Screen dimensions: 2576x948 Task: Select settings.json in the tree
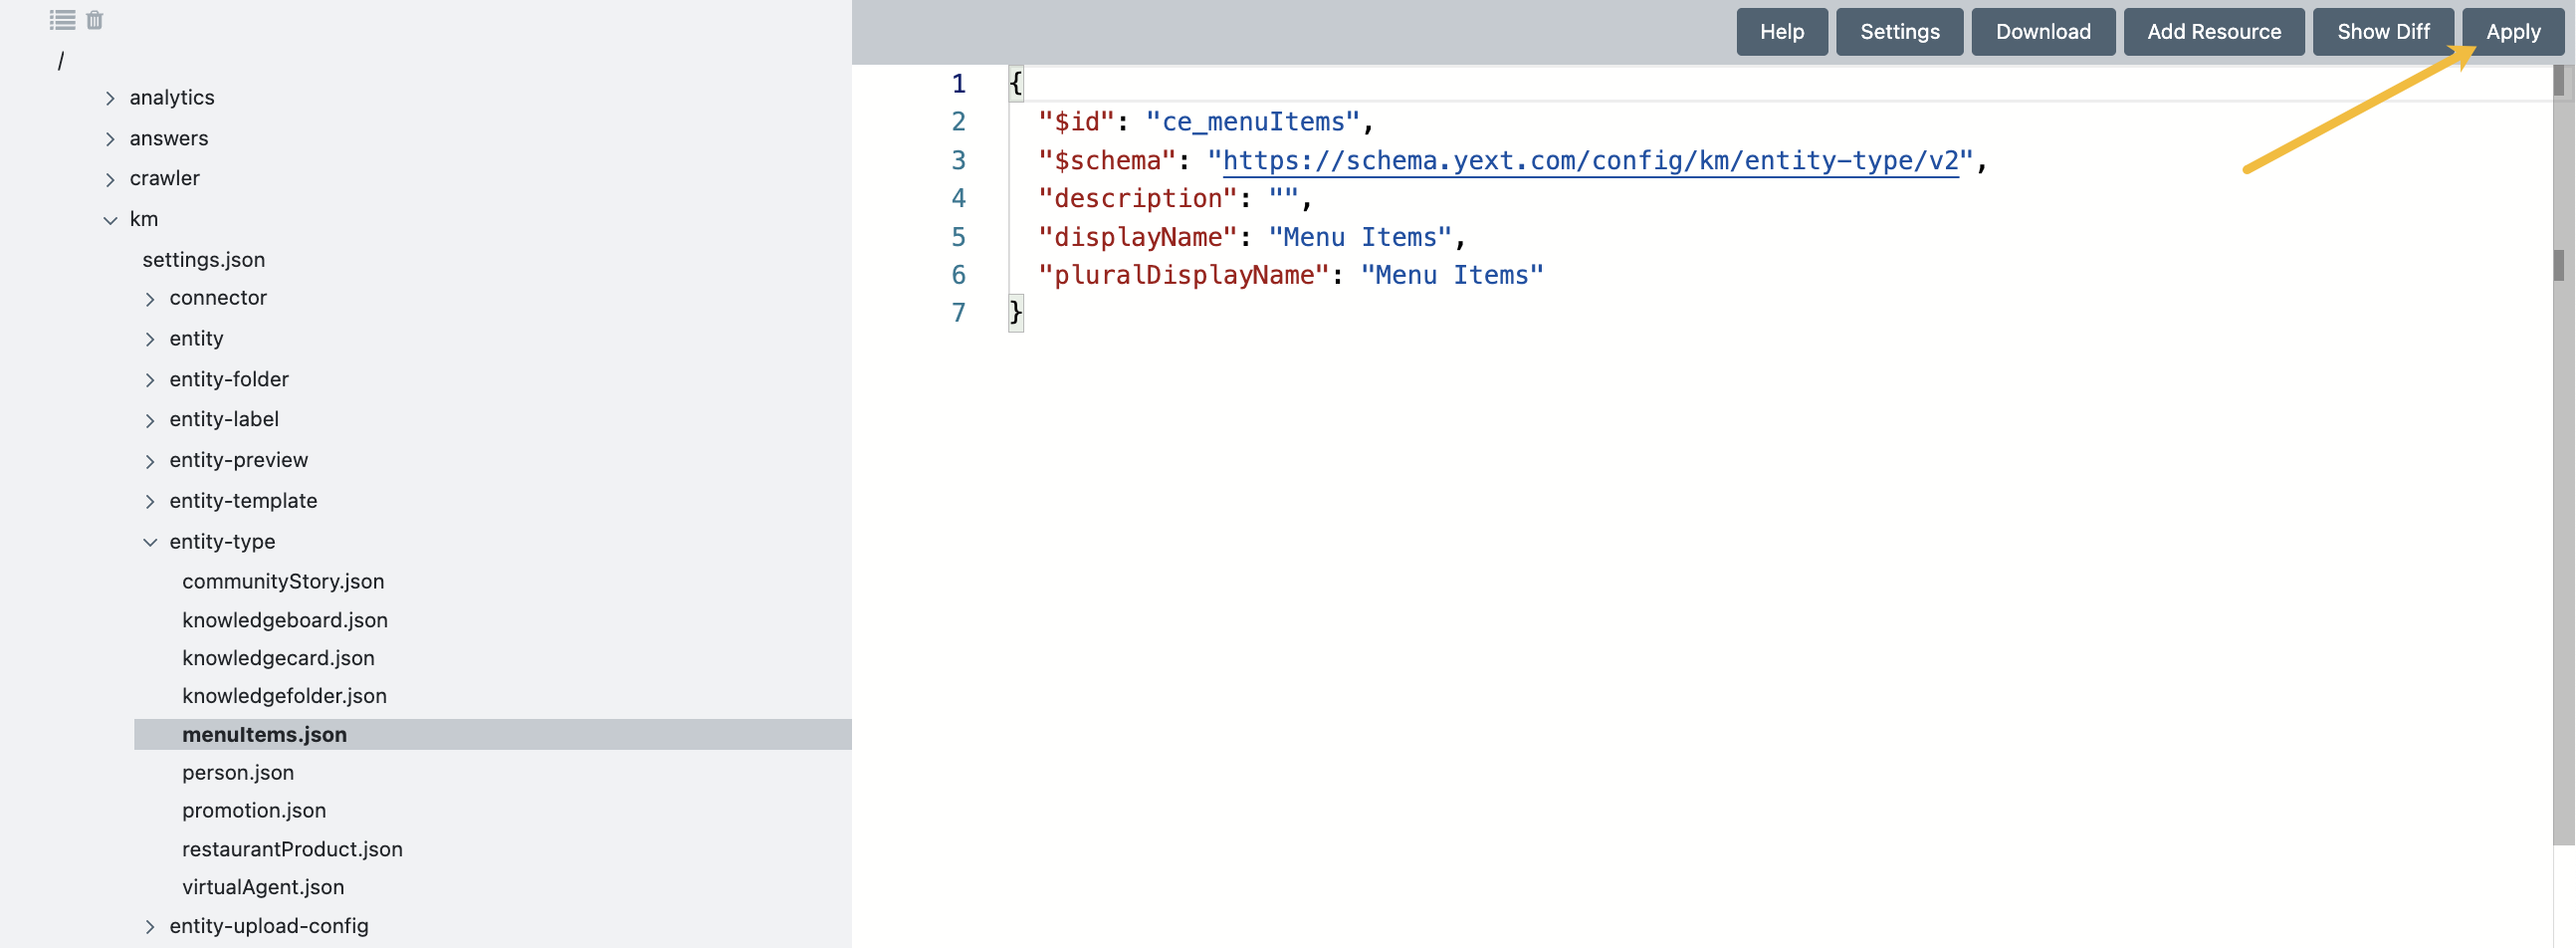coord(204,259)
